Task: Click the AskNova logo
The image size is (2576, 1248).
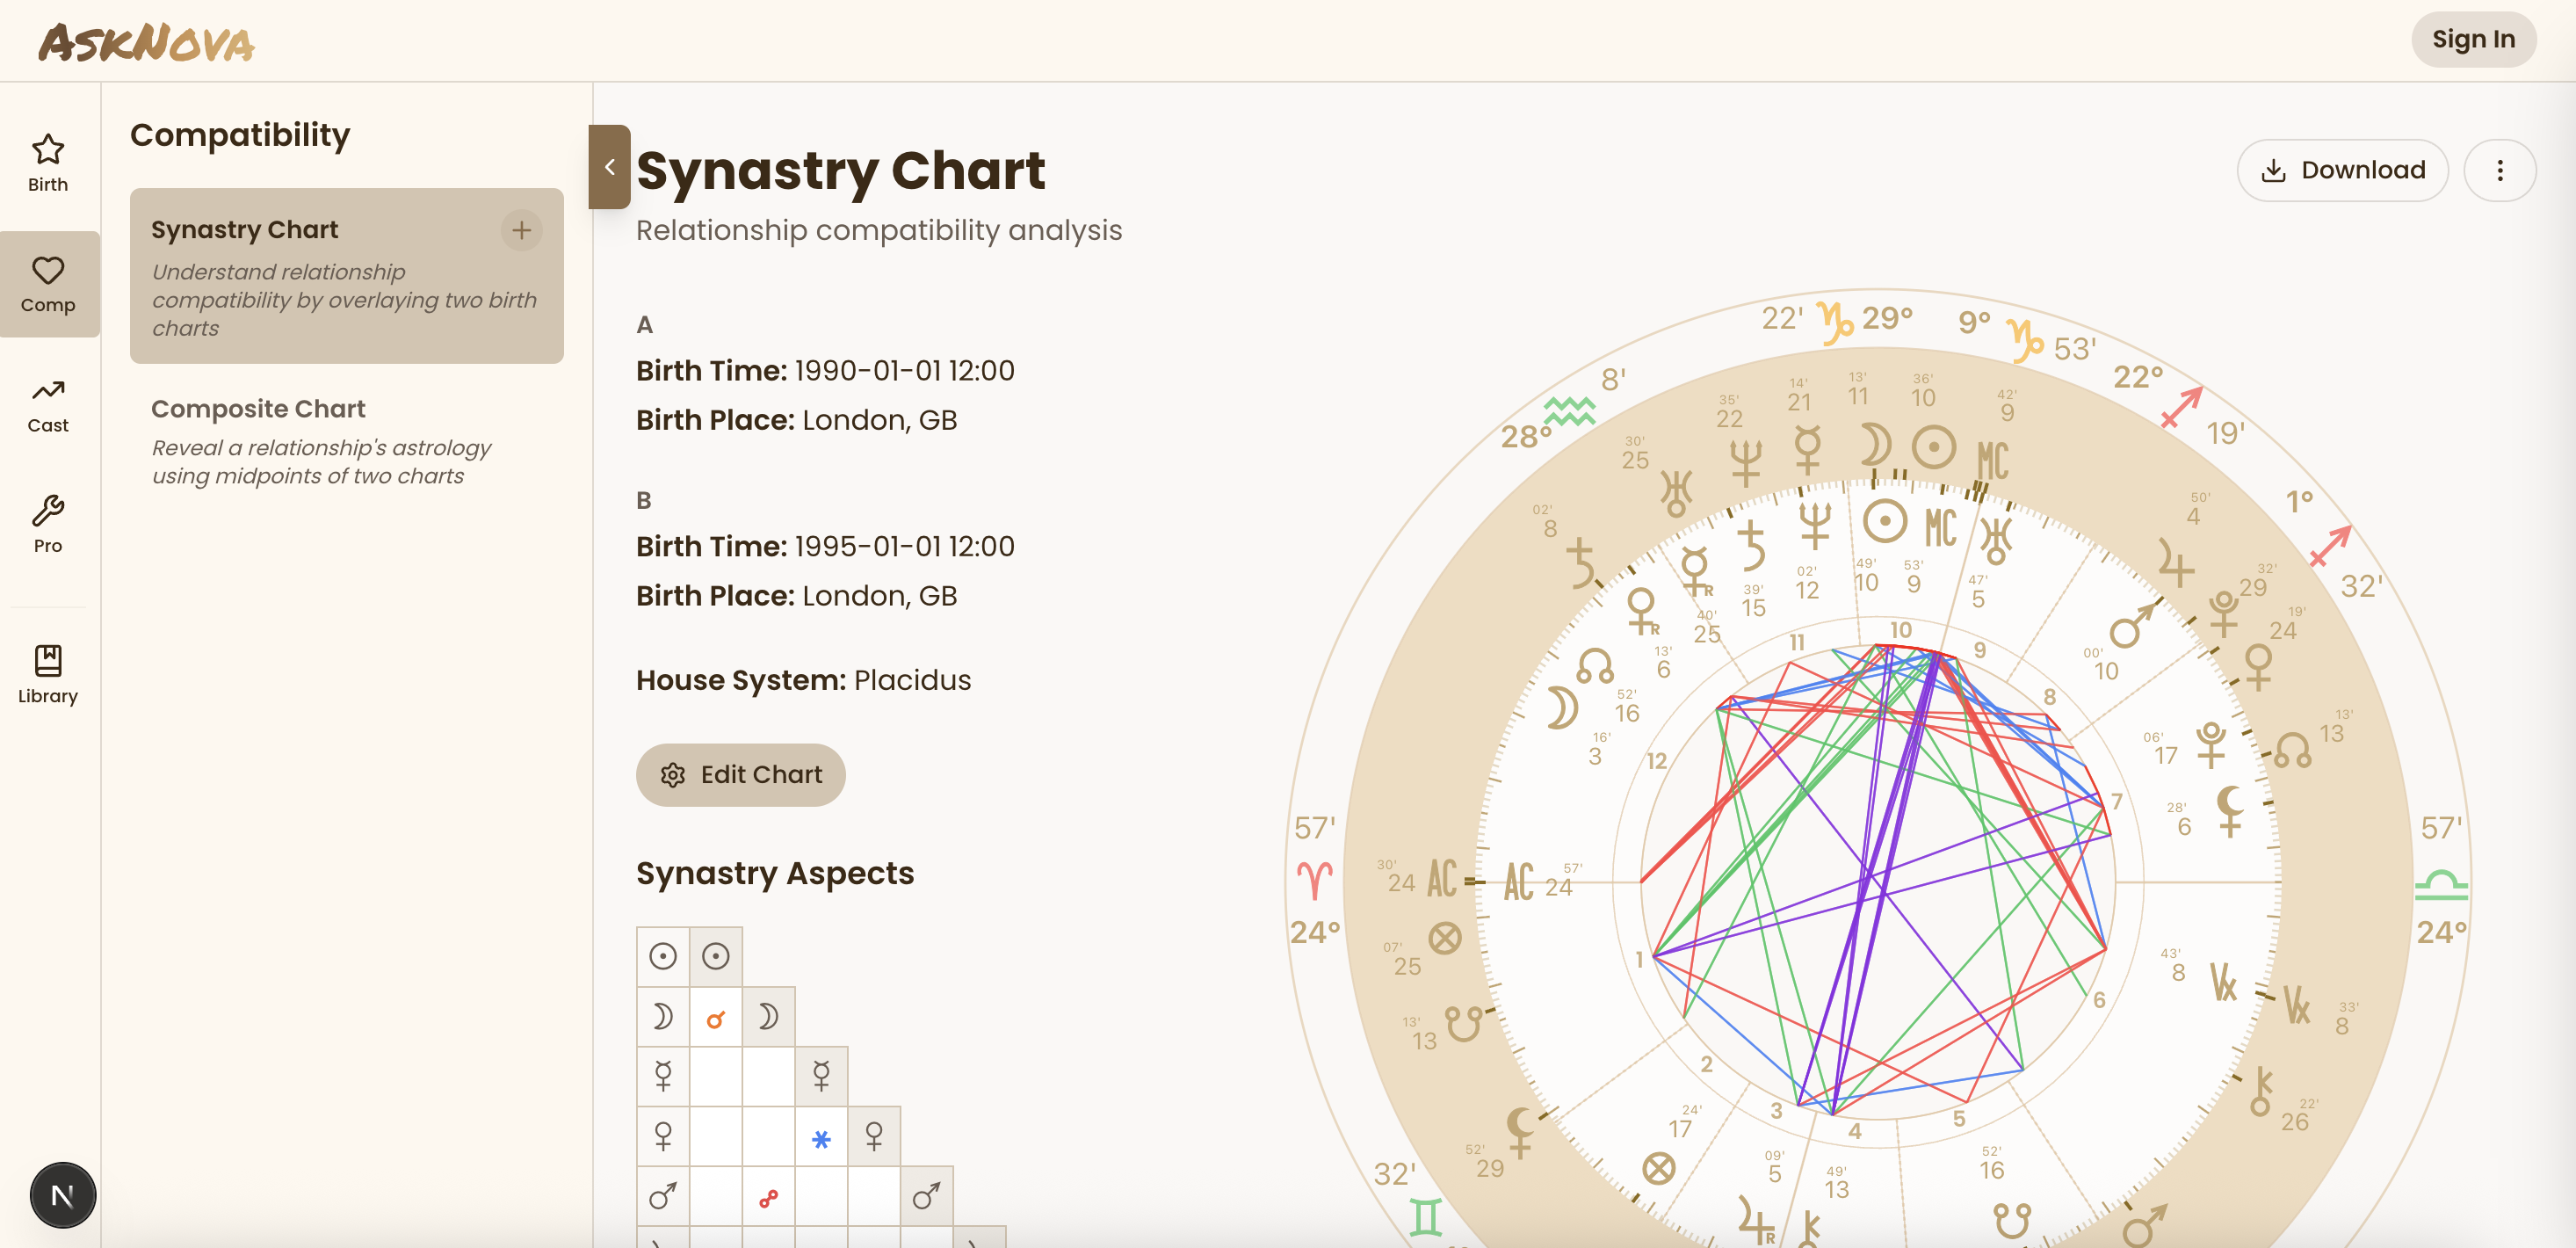Action: click(x=146, y=43)
